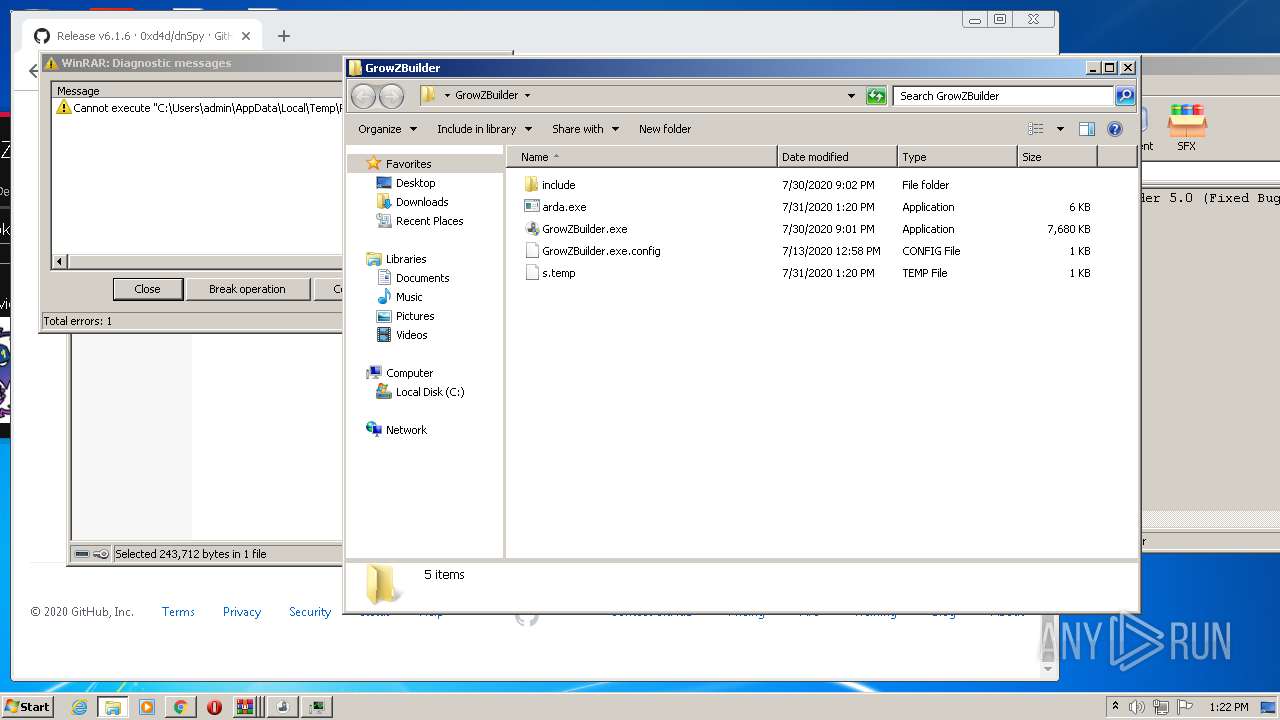Launch Opera from taskbar
The width and height of the screenshot is (1280, 720).
click(214, 707)
